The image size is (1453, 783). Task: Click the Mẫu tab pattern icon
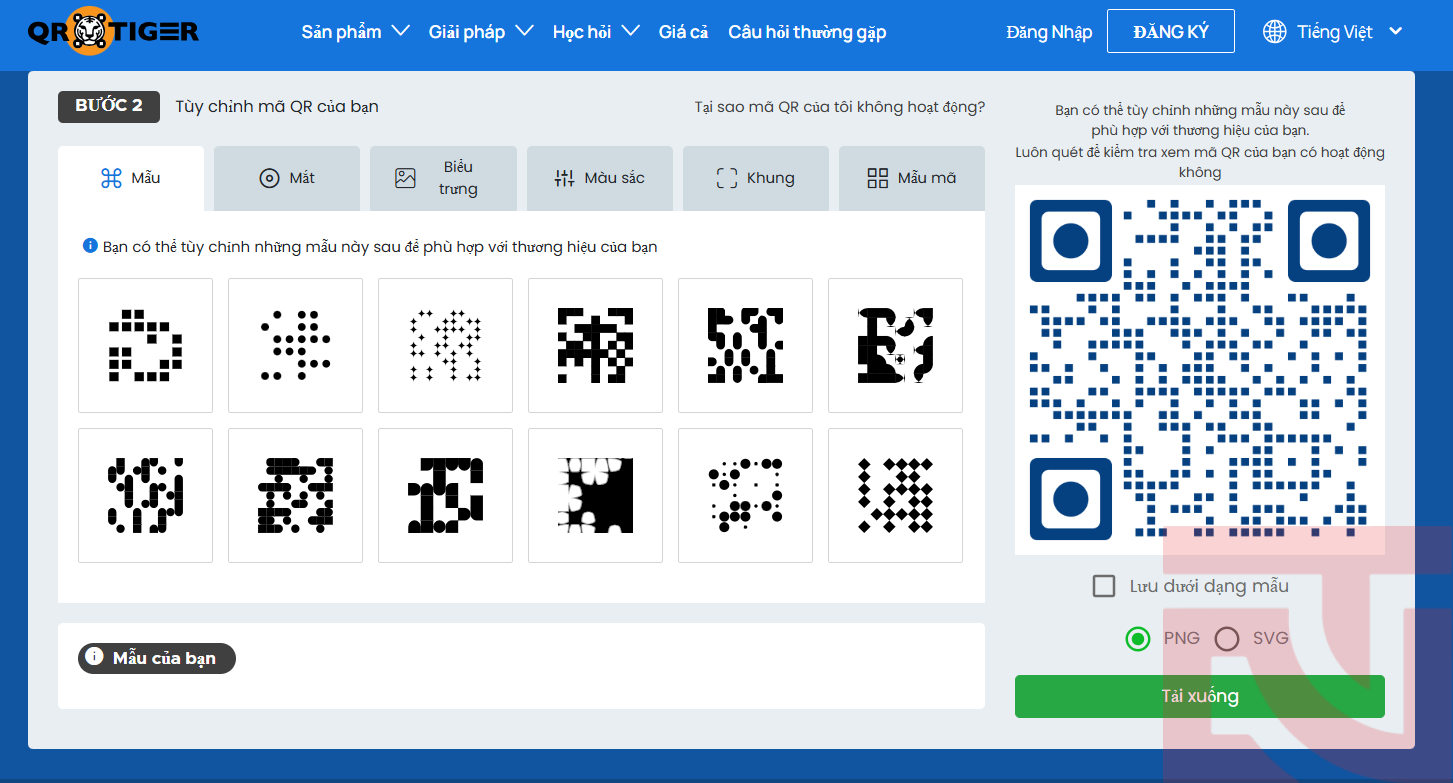112,178
